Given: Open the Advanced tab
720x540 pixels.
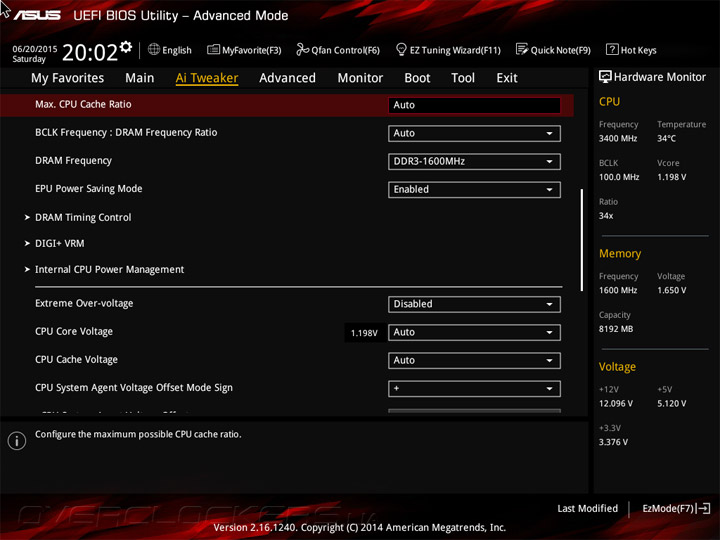Looking at the screenshot, I should pos(287,78).
